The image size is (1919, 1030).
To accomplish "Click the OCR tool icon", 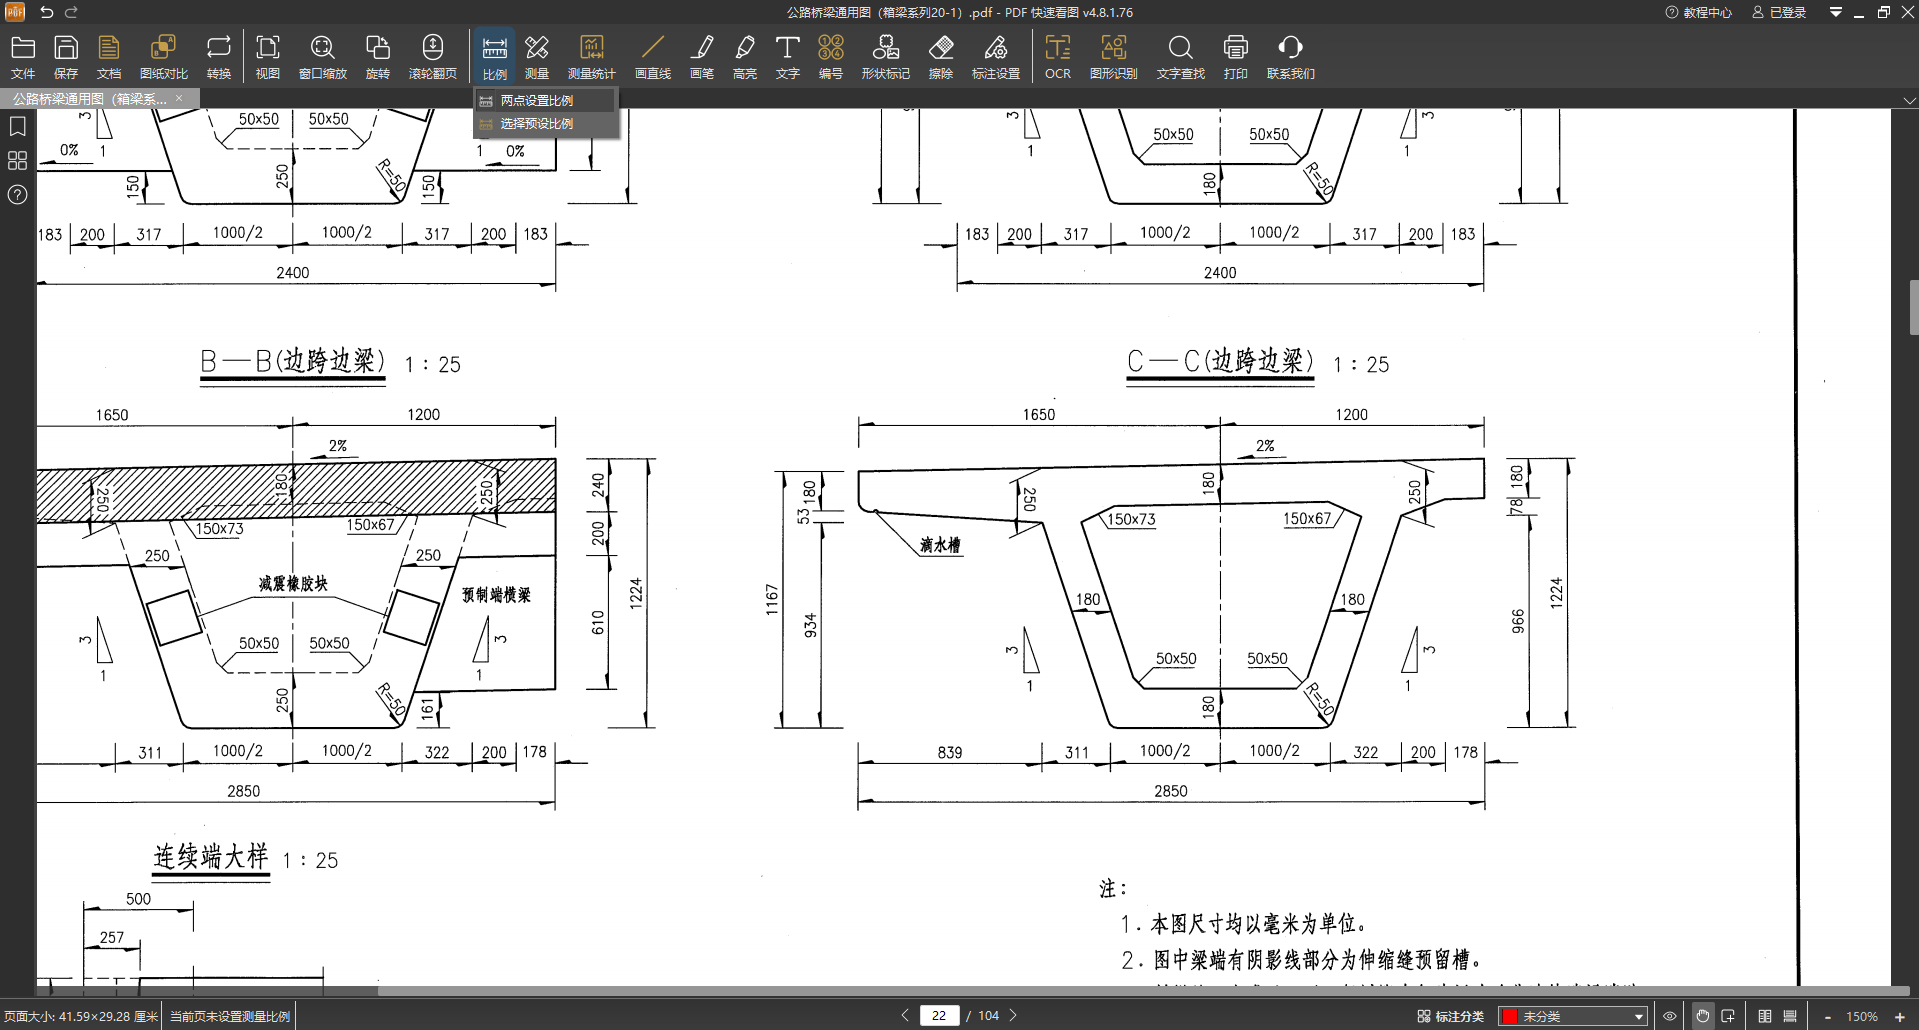I will [x=1057, y=56].
